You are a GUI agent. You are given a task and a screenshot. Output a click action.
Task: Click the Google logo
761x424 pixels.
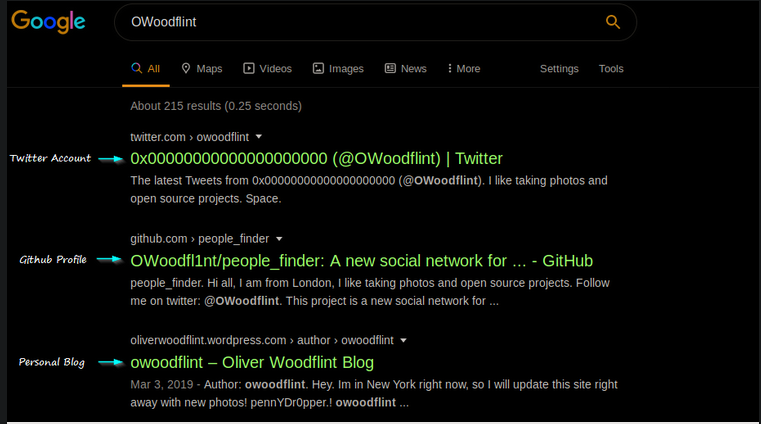point(47,23)
